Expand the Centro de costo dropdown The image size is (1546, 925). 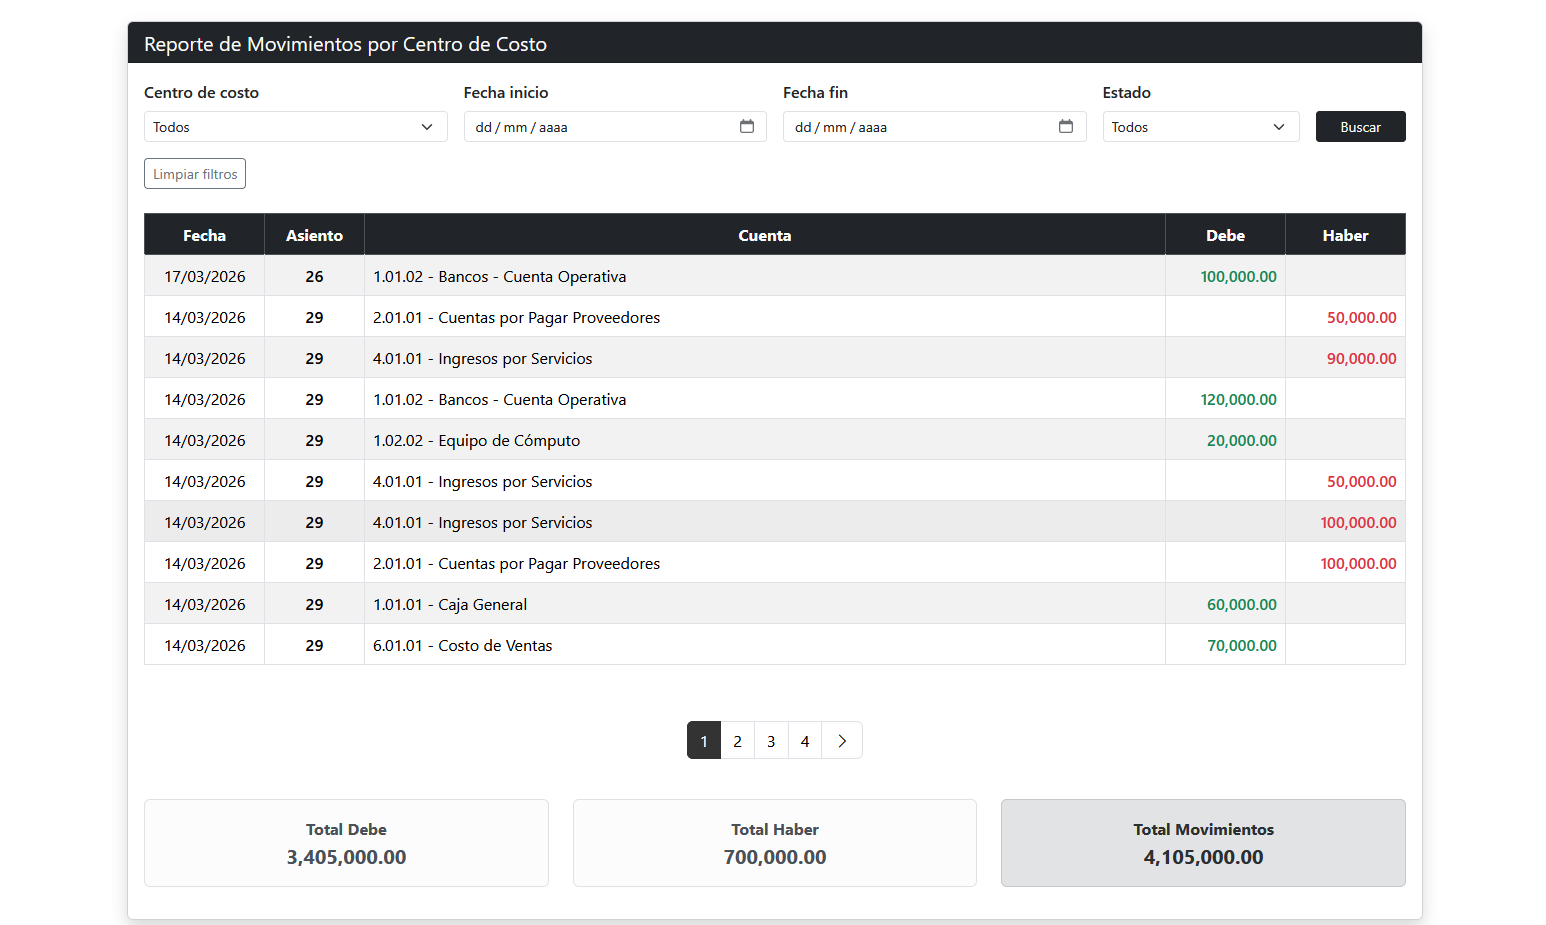[x=295, y=127]
